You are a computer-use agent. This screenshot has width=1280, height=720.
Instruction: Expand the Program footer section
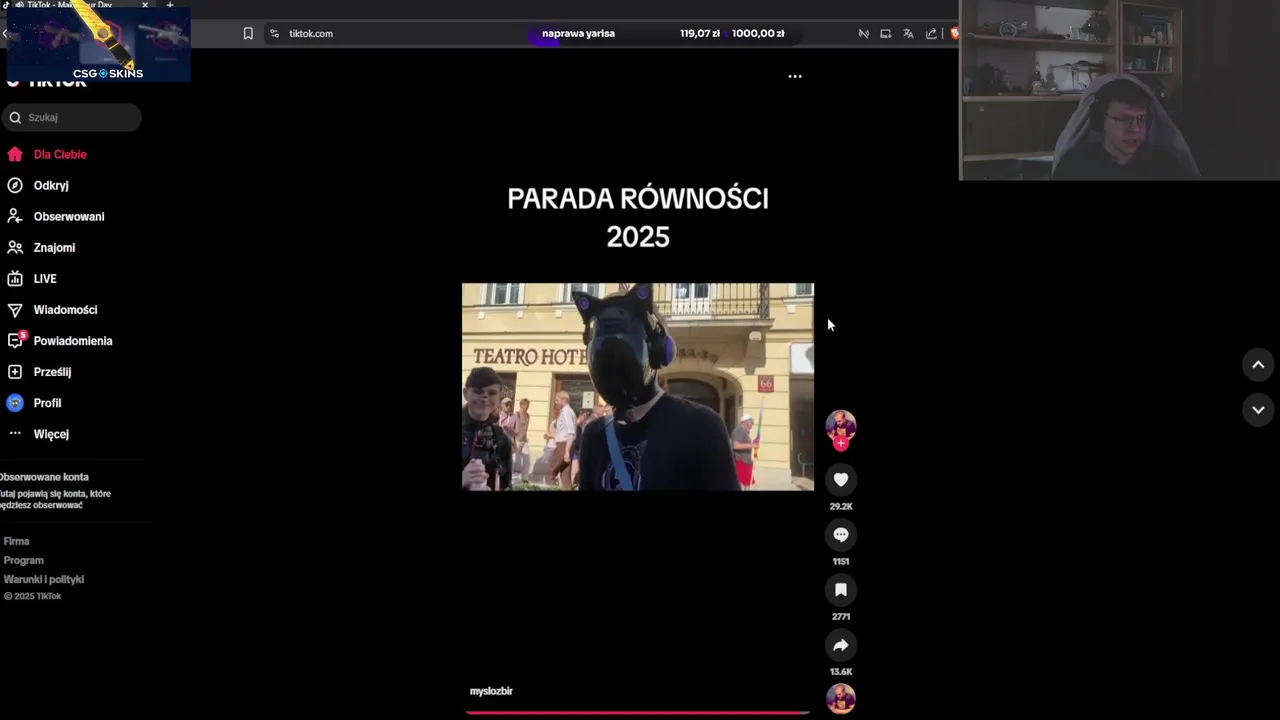[24, 560]
